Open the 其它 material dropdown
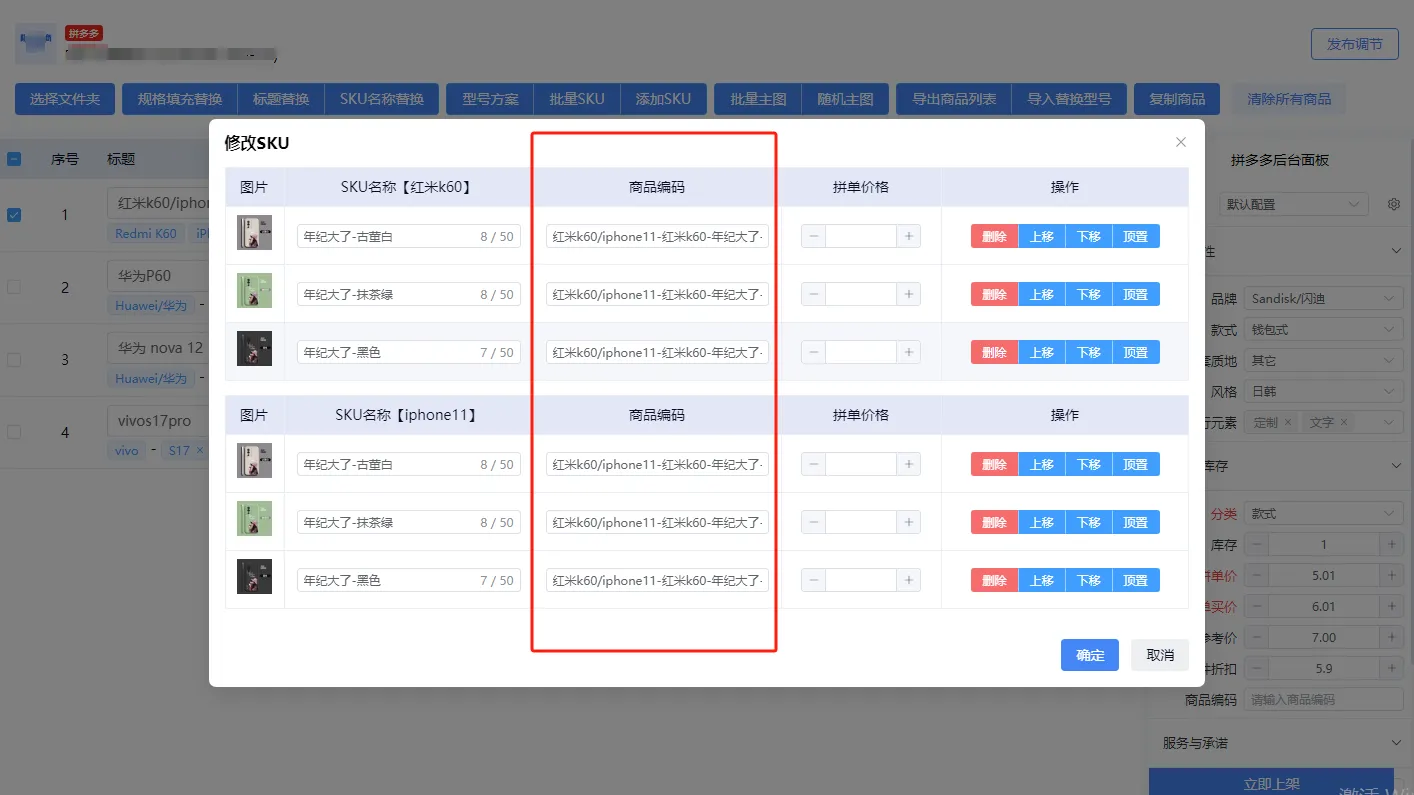Image resolution: width=1414 pixels, height=795 pixels. 1322,360
